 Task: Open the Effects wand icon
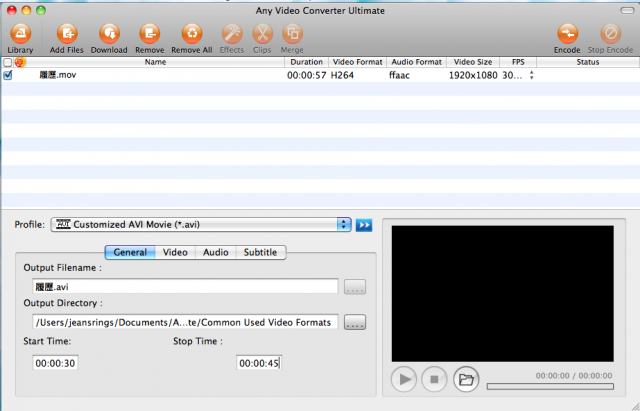click(232, 33)
